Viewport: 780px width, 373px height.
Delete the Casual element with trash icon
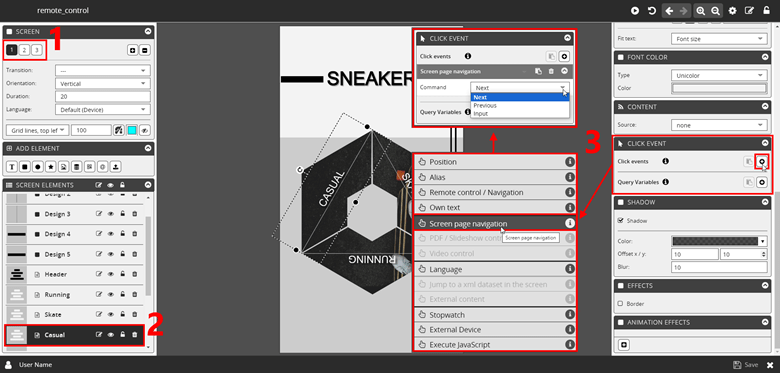pyautogui.click(x=134, y=335)
